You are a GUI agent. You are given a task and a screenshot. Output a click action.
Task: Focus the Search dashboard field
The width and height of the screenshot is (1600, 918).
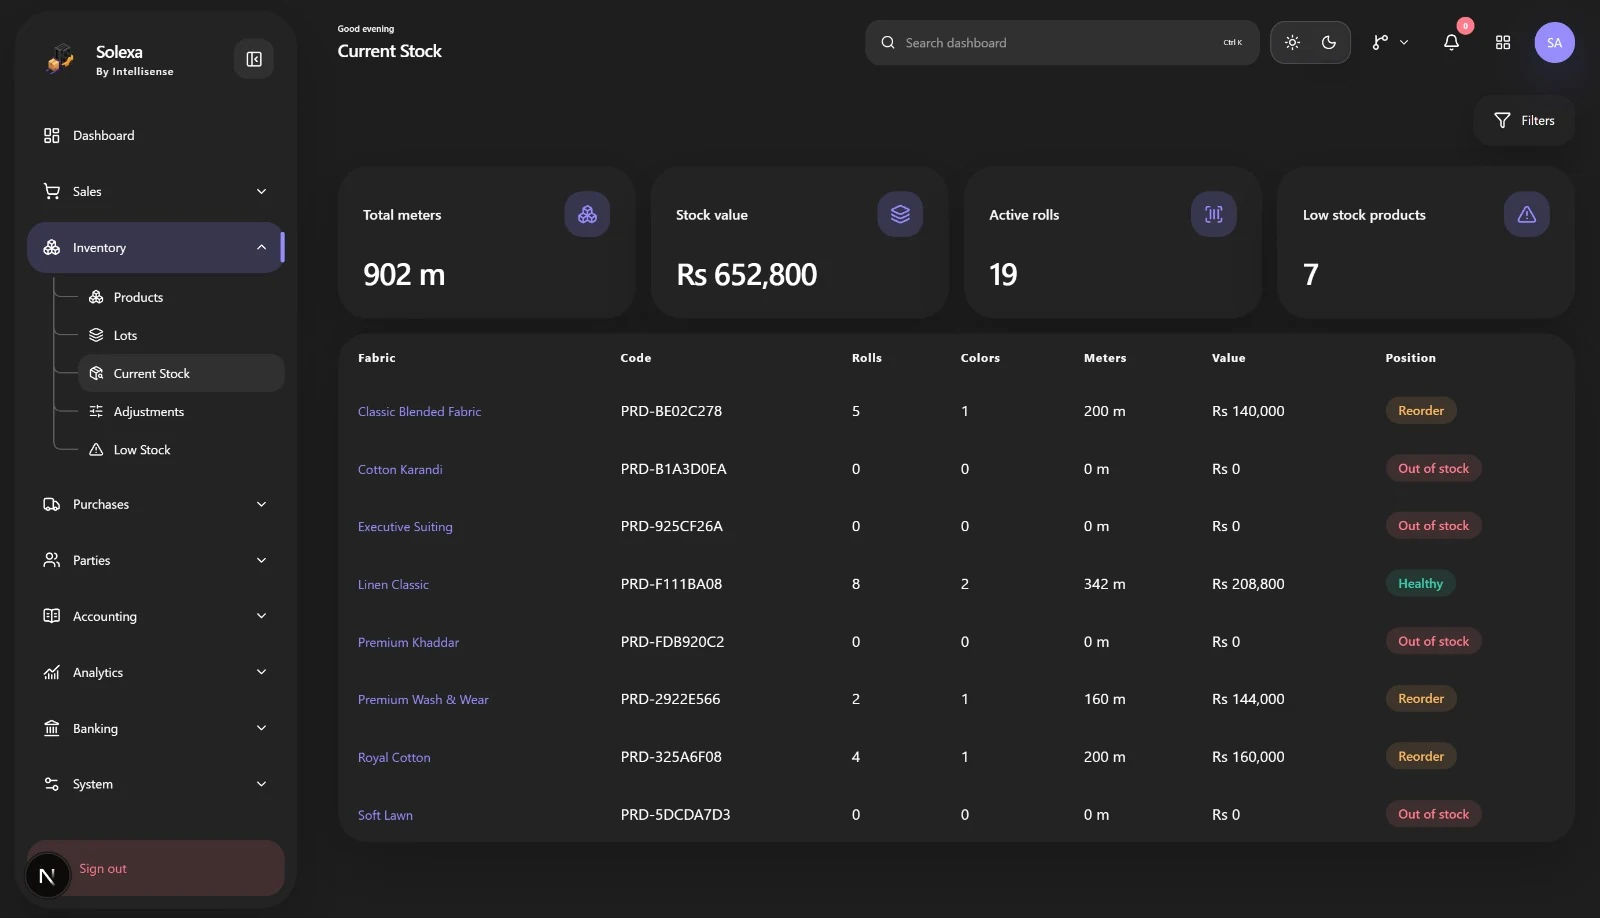click(x=1062, y=42)
